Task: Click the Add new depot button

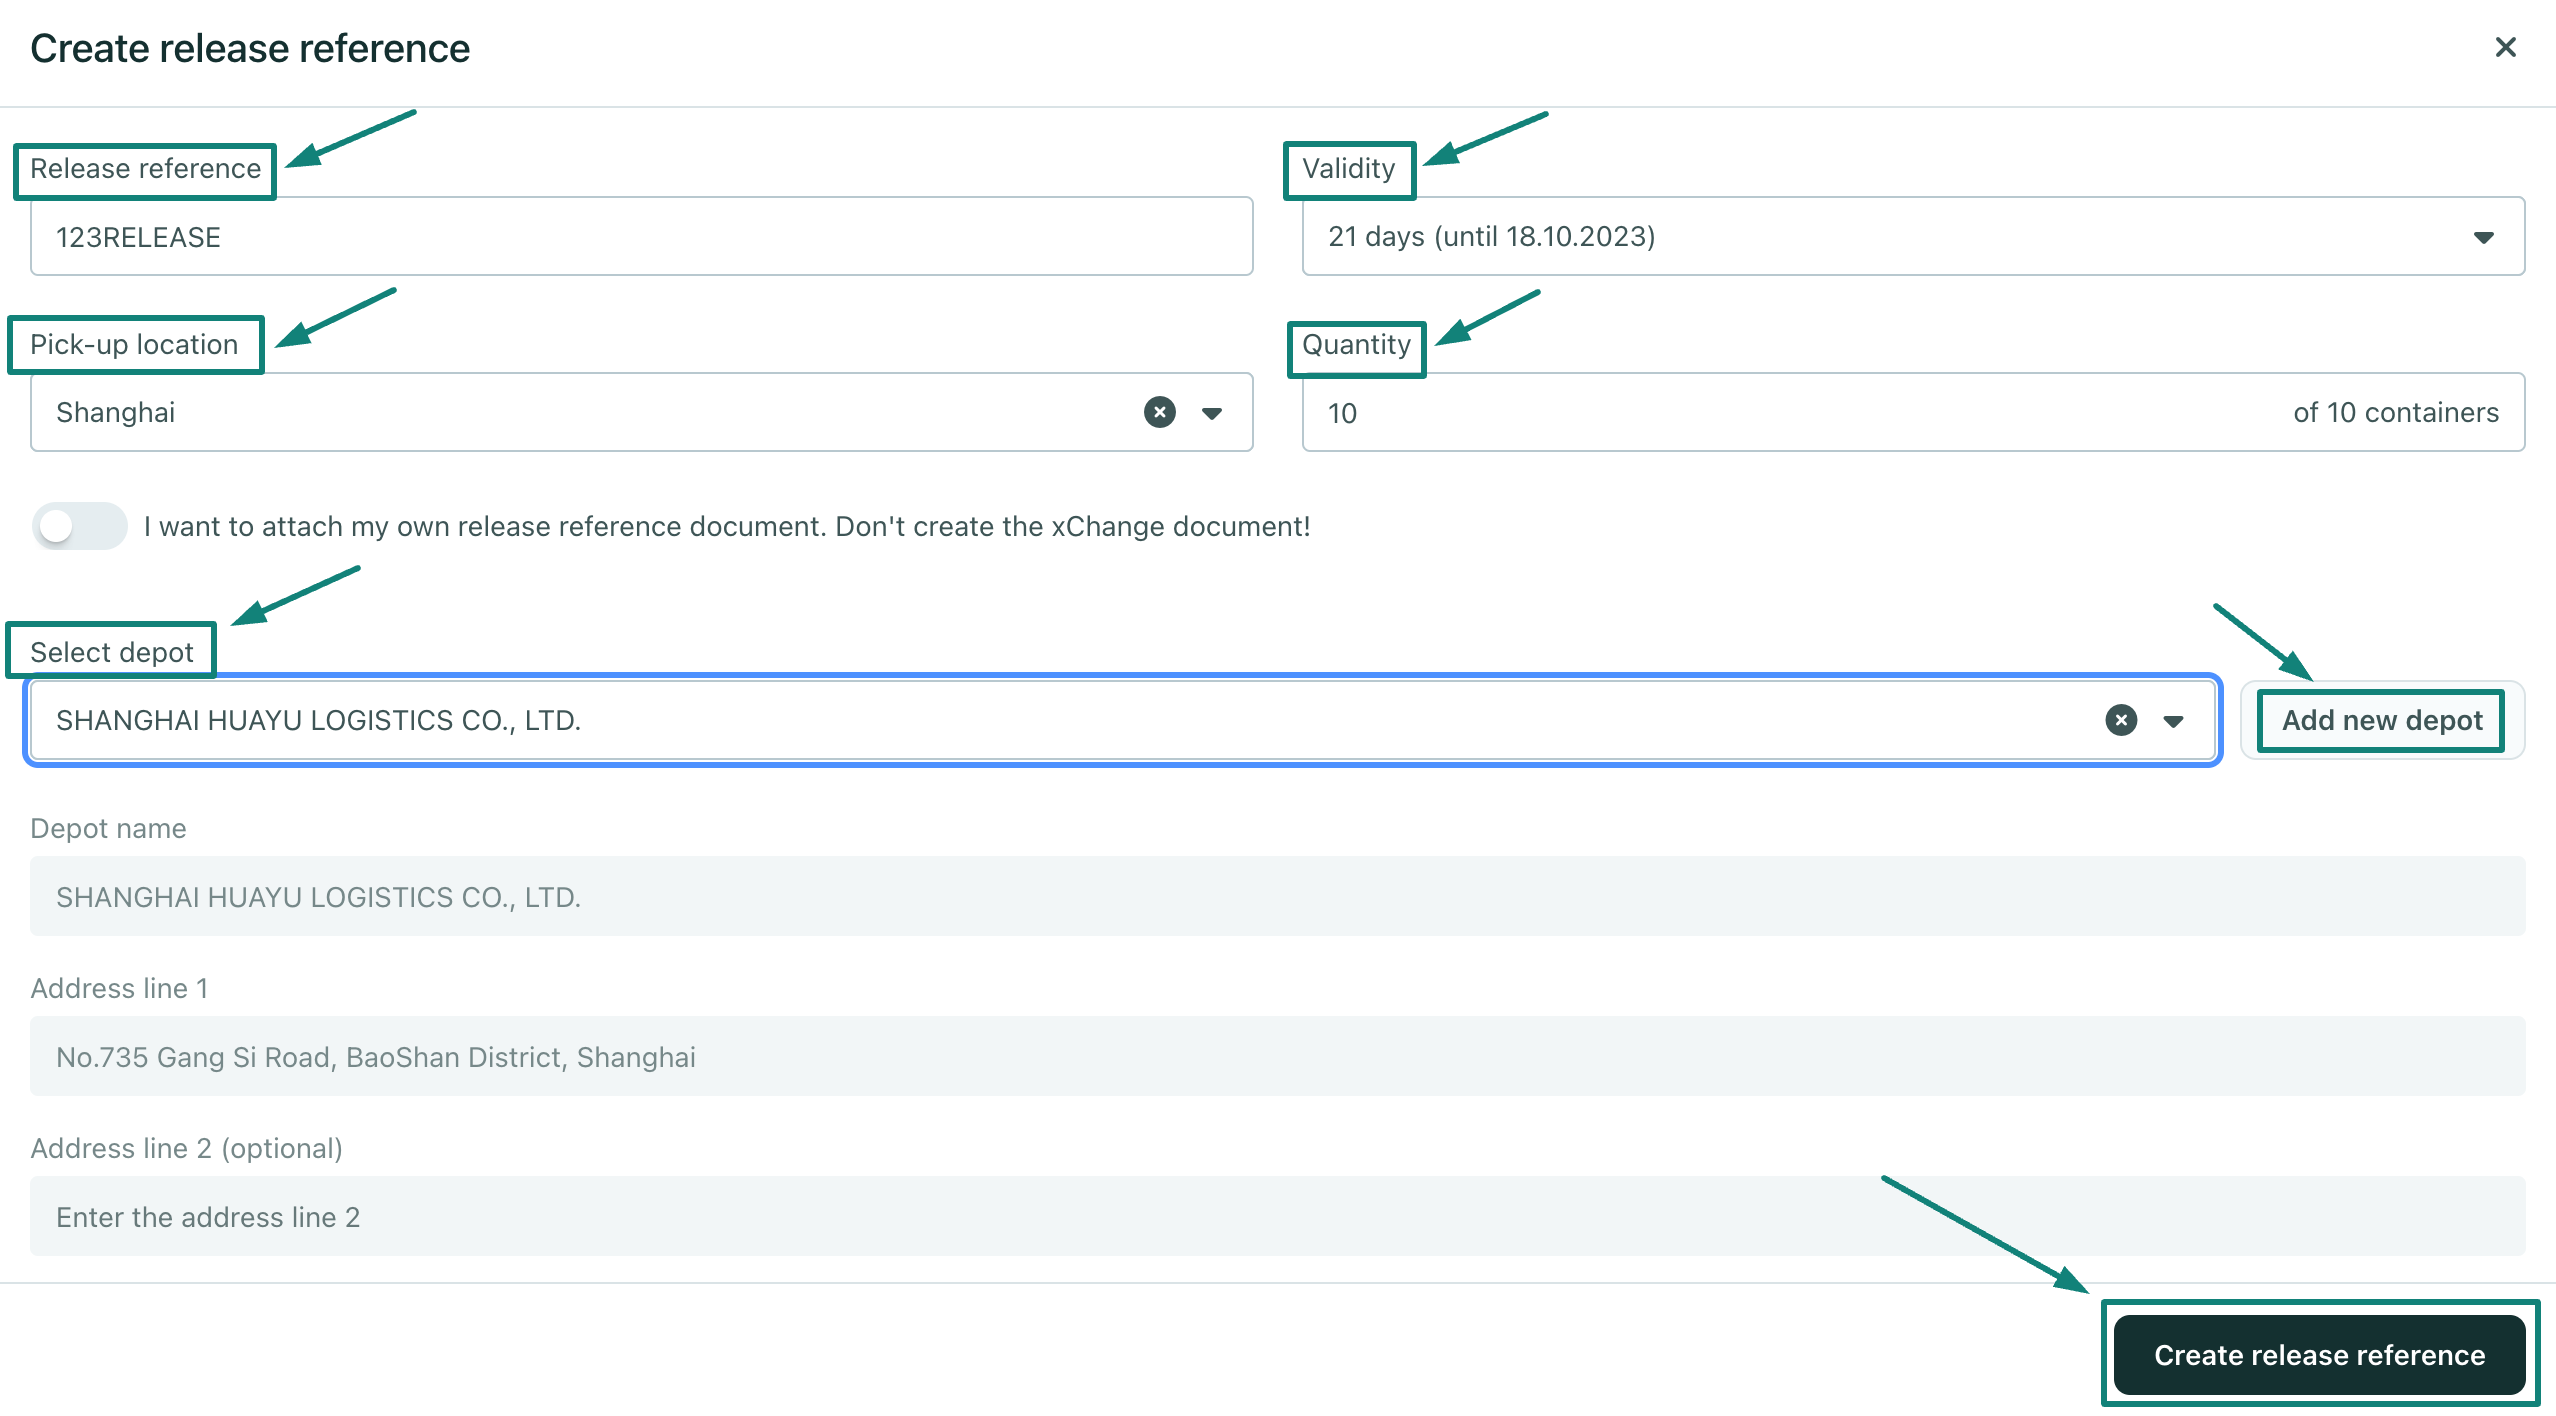Action: 2381,720
